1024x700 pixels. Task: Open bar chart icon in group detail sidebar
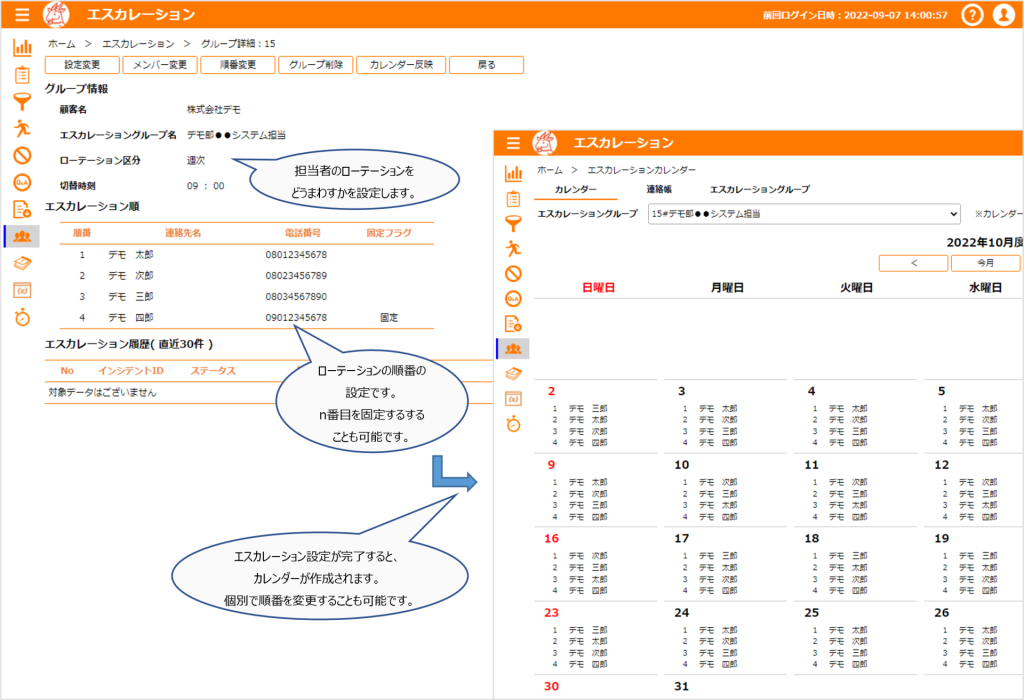pos(22,47)
